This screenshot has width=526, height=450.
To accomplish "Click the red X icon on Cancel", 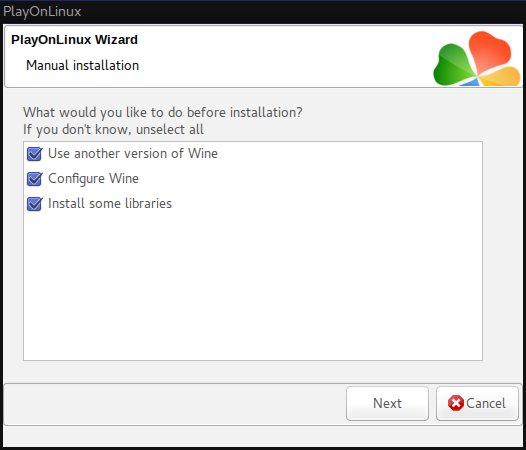I will pyautogui.click(x=456, y=403).
